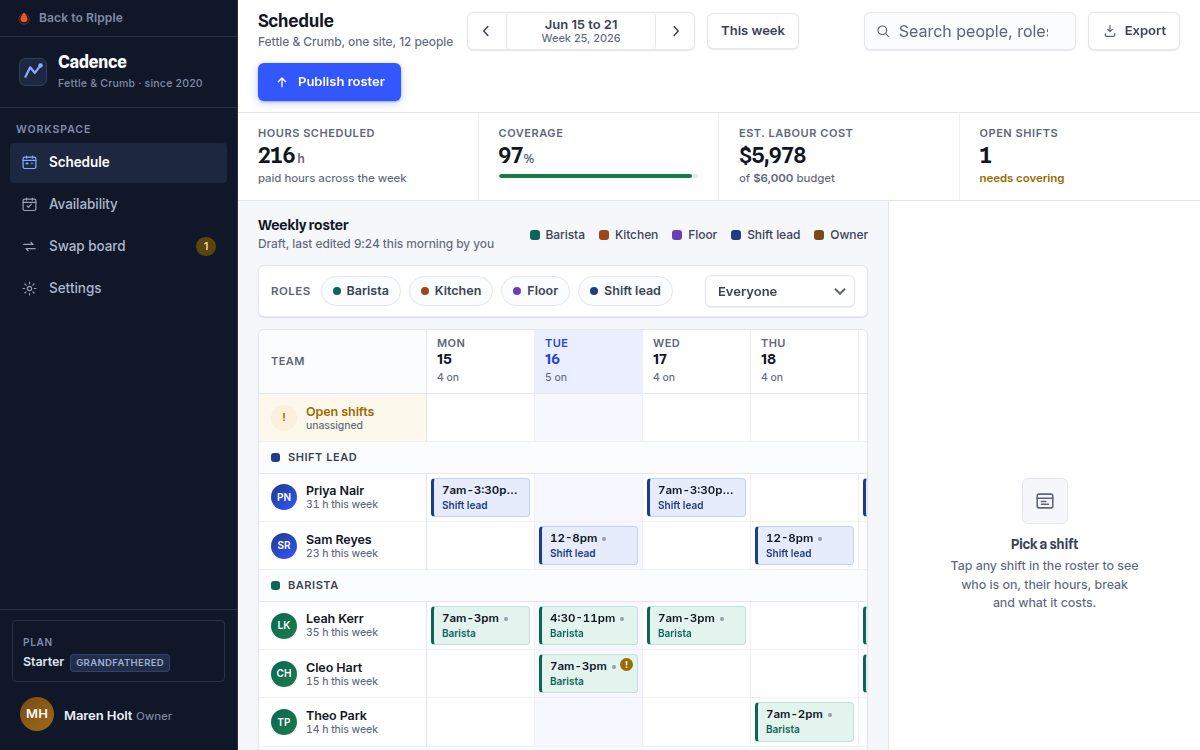1200x750 pixels.
Task: Select the Monday 15 column header
Action: (480, 361)
